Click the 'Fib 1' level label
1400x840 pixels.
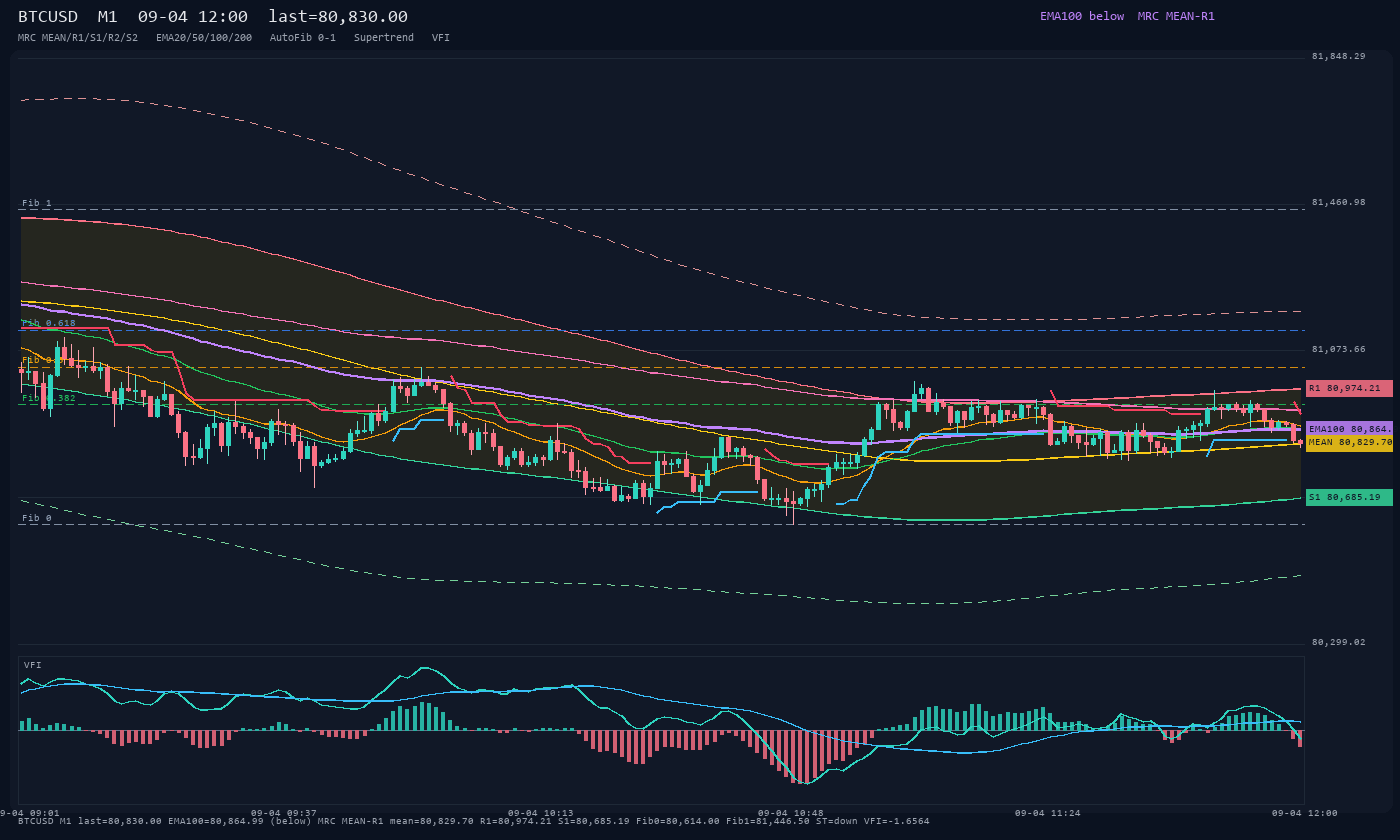coord(37,203)
